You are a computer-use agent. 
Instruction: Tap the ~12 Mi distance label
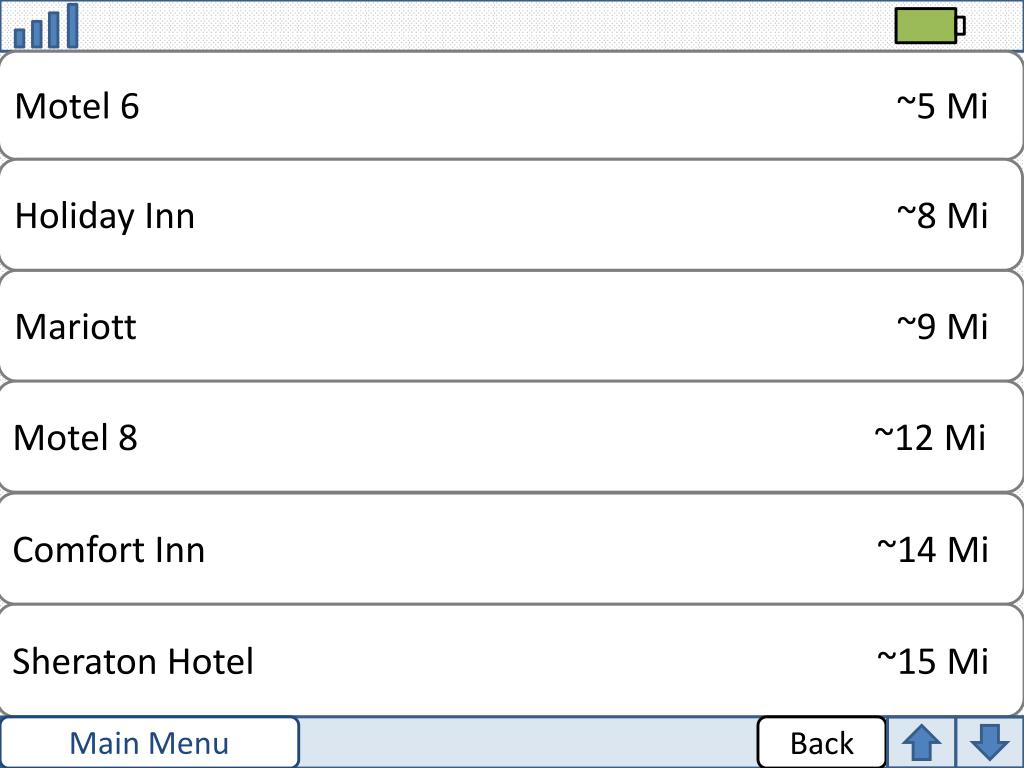[x=930, y=438]
